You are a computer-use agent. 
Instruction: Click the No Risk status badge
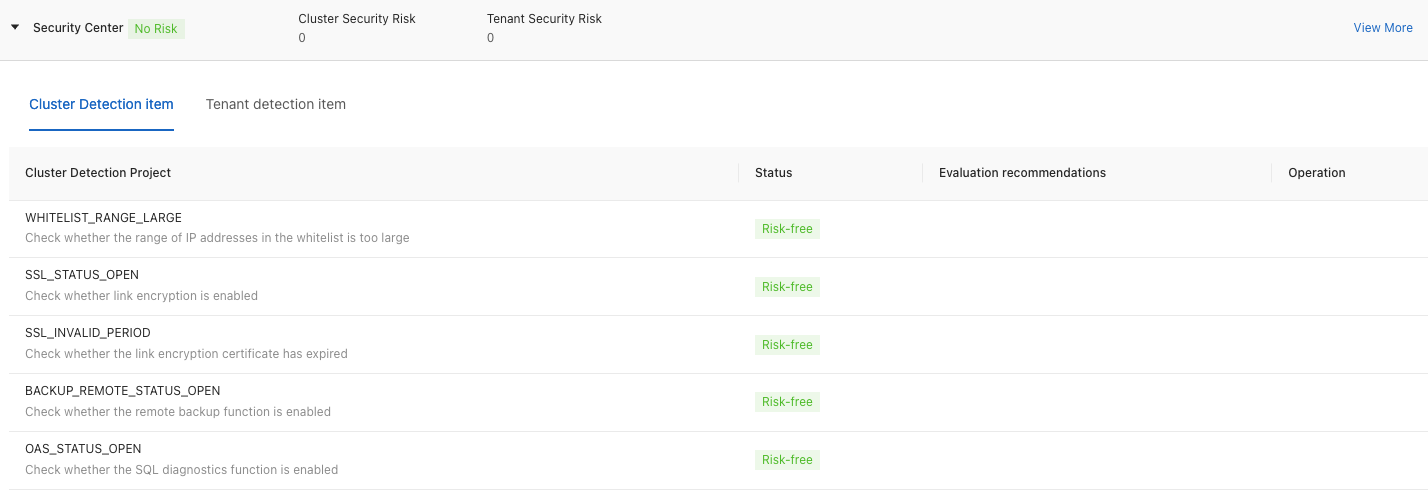(156, 29)
